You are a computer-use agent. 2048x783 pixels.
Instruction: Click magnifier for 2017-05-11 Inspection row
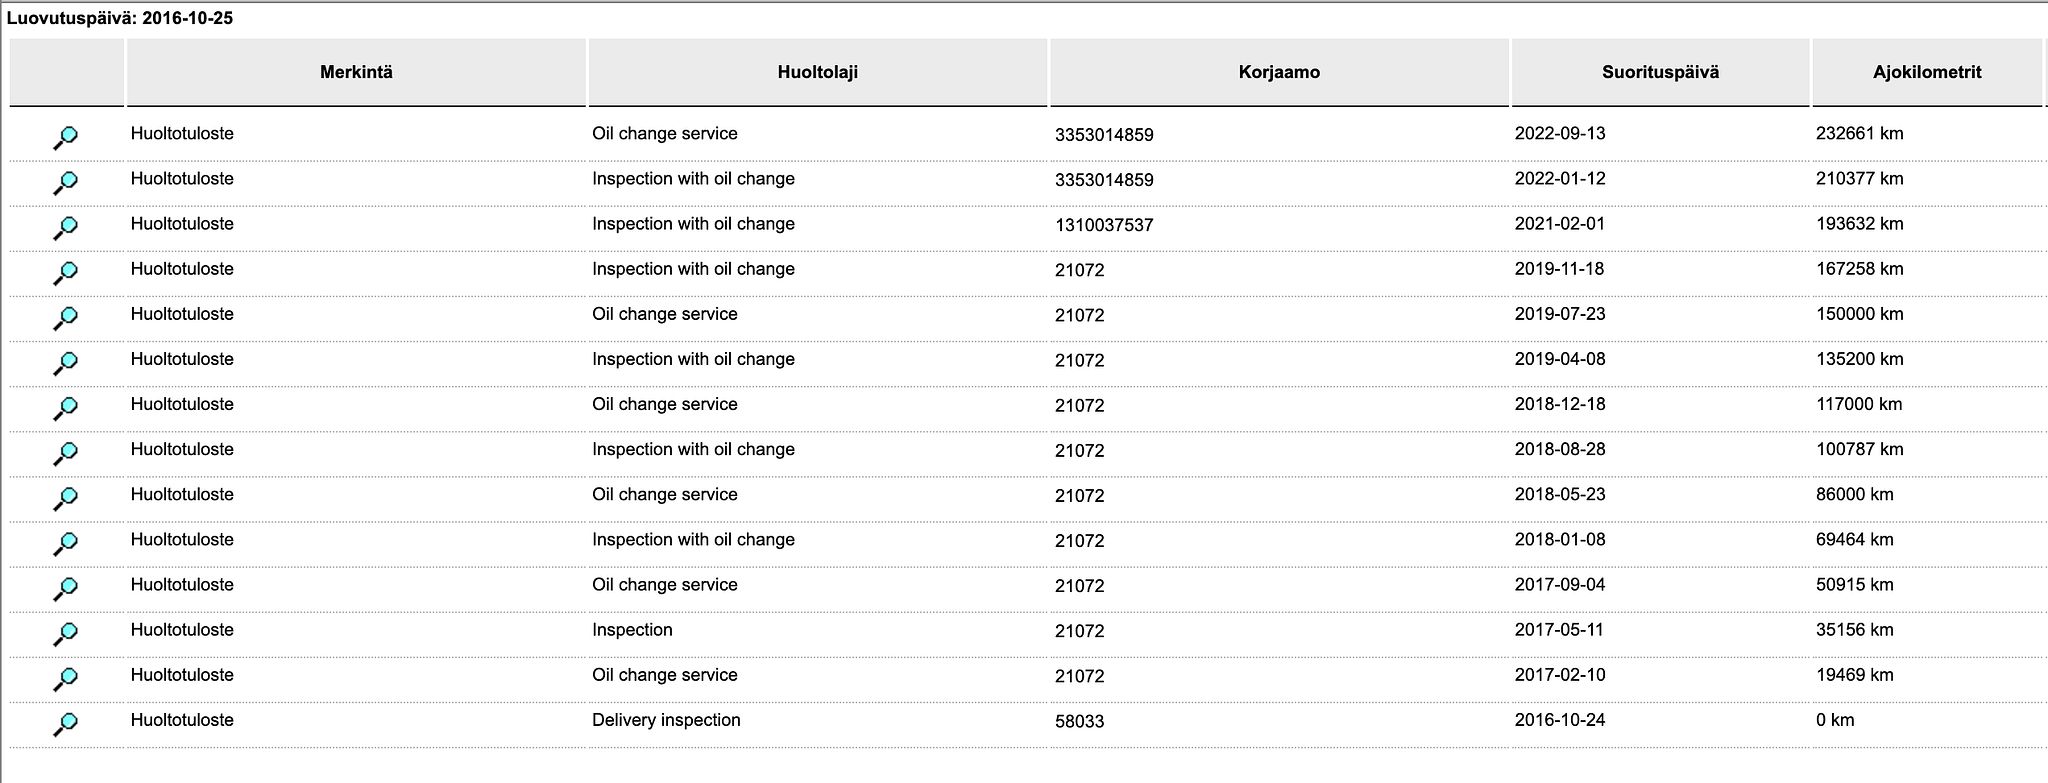pyautogui.click(x=65, y=633)
